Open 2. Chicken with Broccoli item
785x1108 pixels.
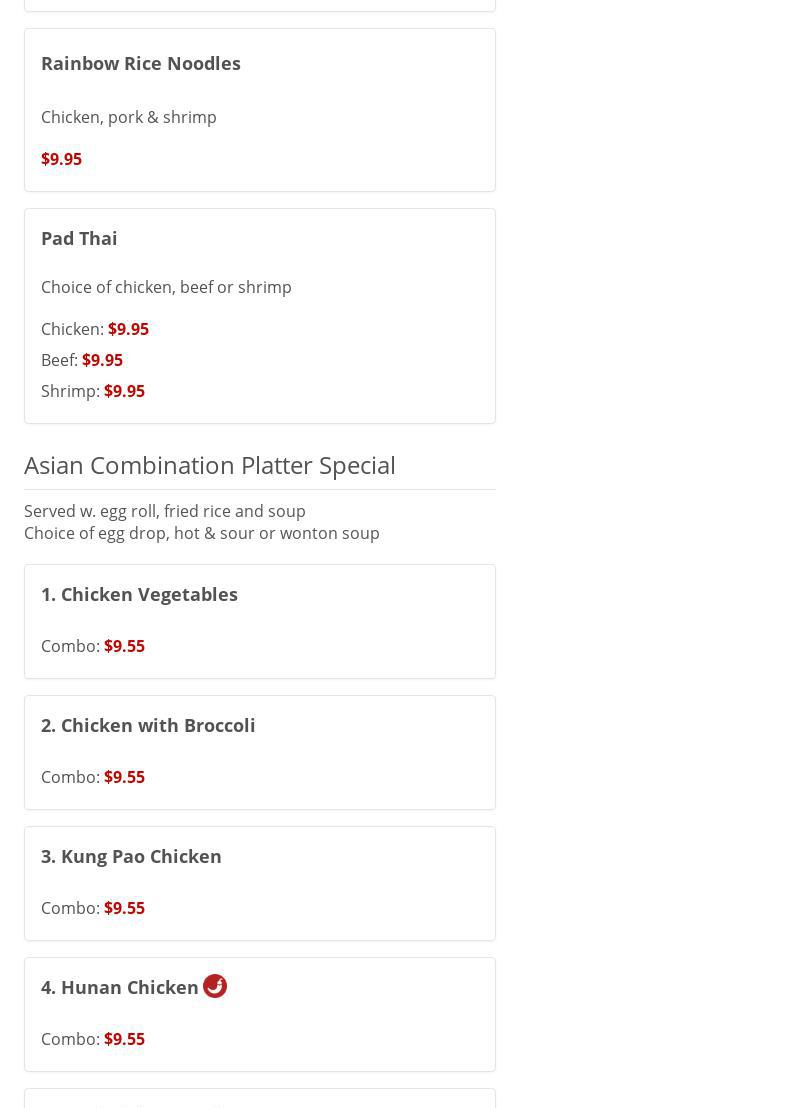148,725
